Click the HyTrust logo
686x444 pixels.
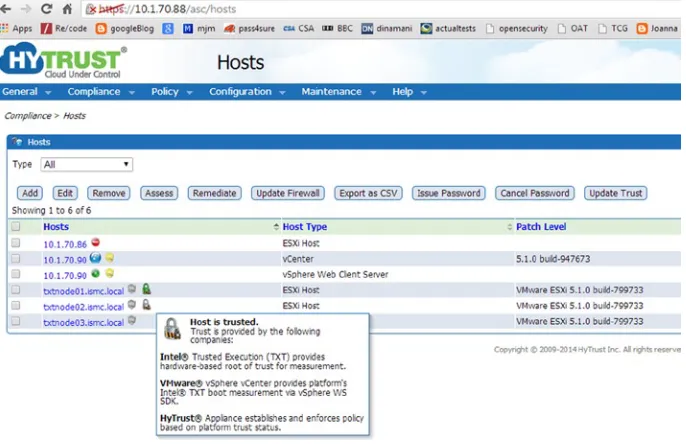(64, 60)
